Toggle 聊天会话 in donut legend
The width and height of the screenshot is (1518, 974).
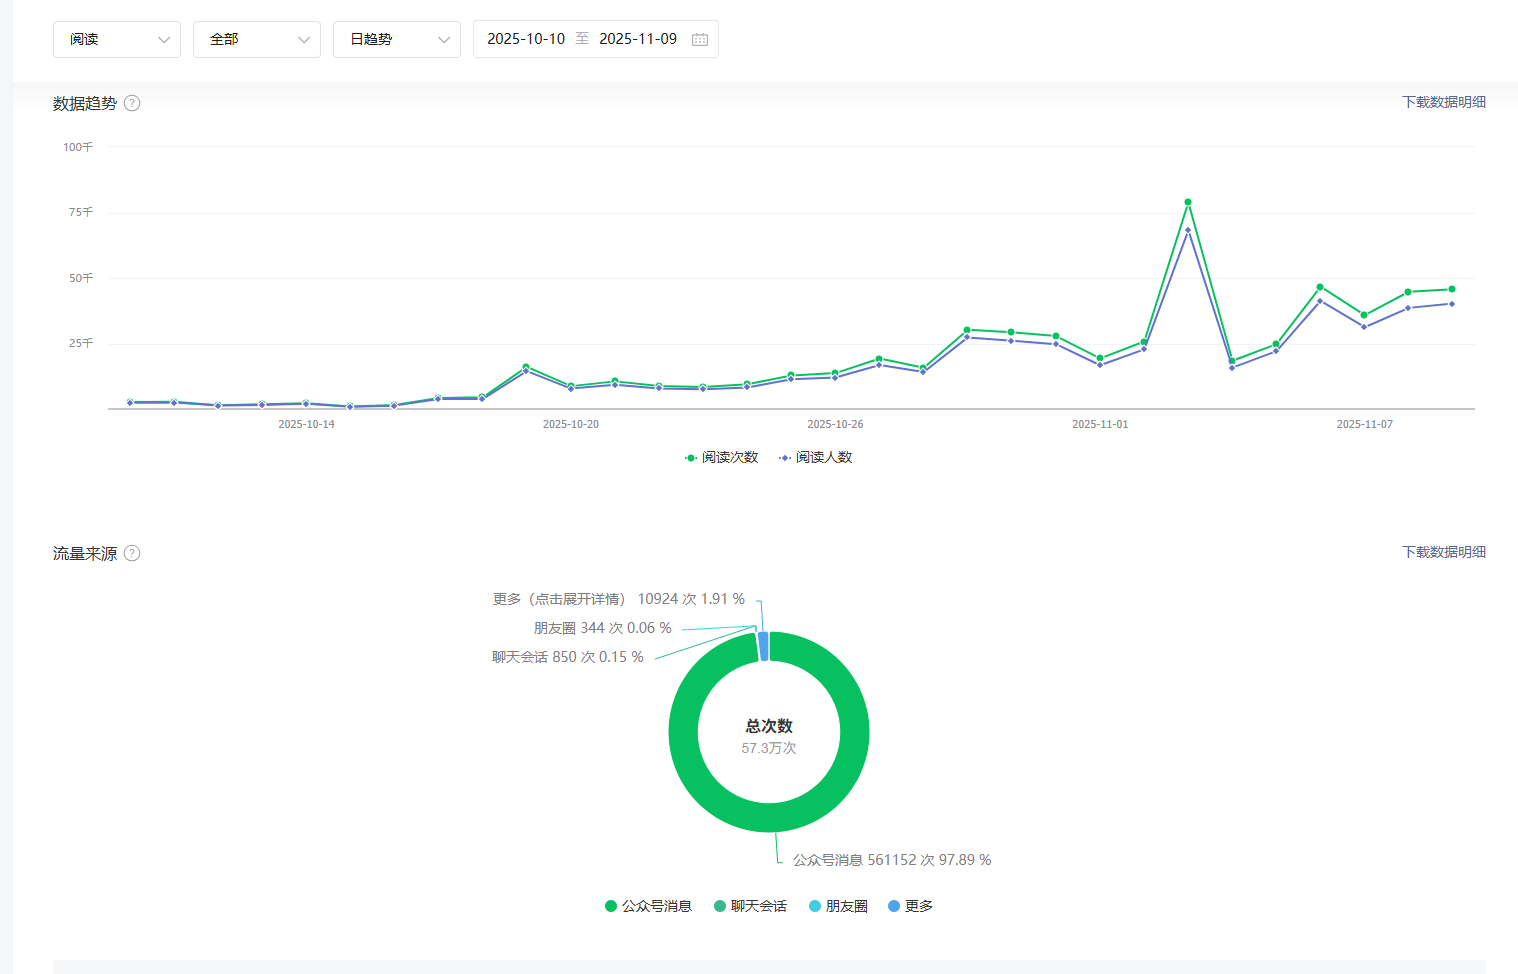click(750, 906)
